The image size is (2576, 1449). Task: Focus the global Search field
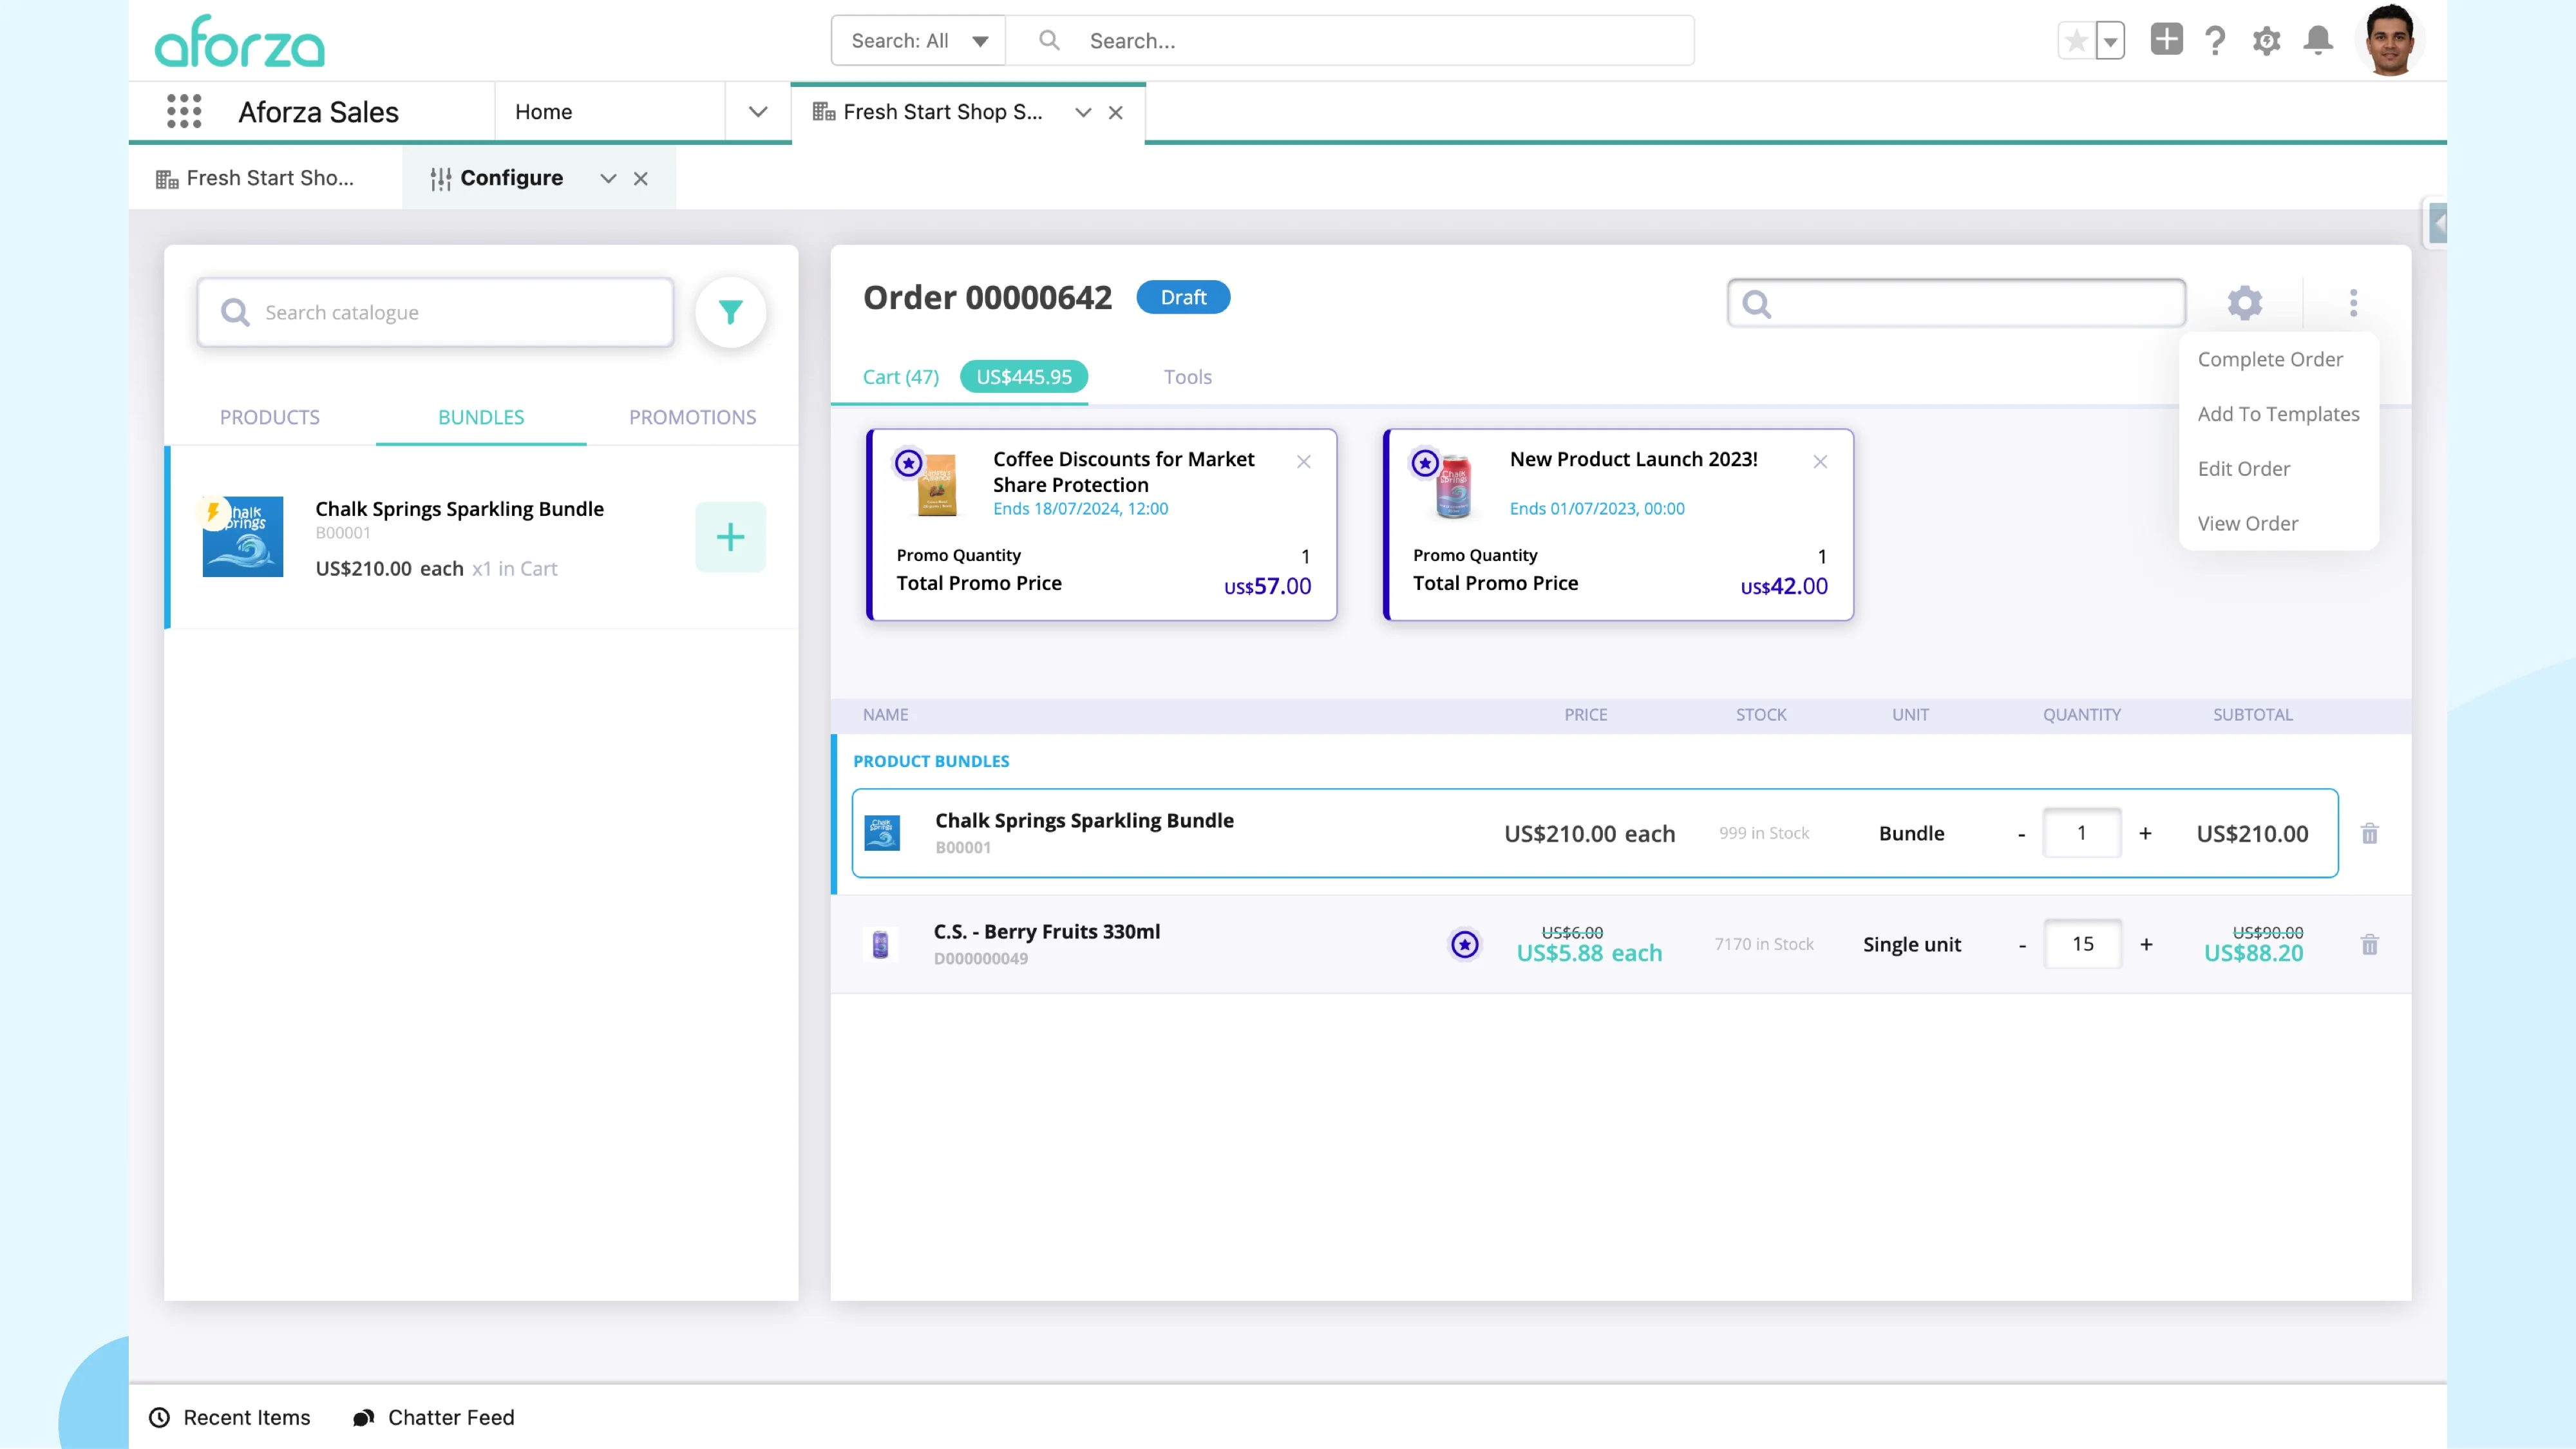(x=1350, y=41)
